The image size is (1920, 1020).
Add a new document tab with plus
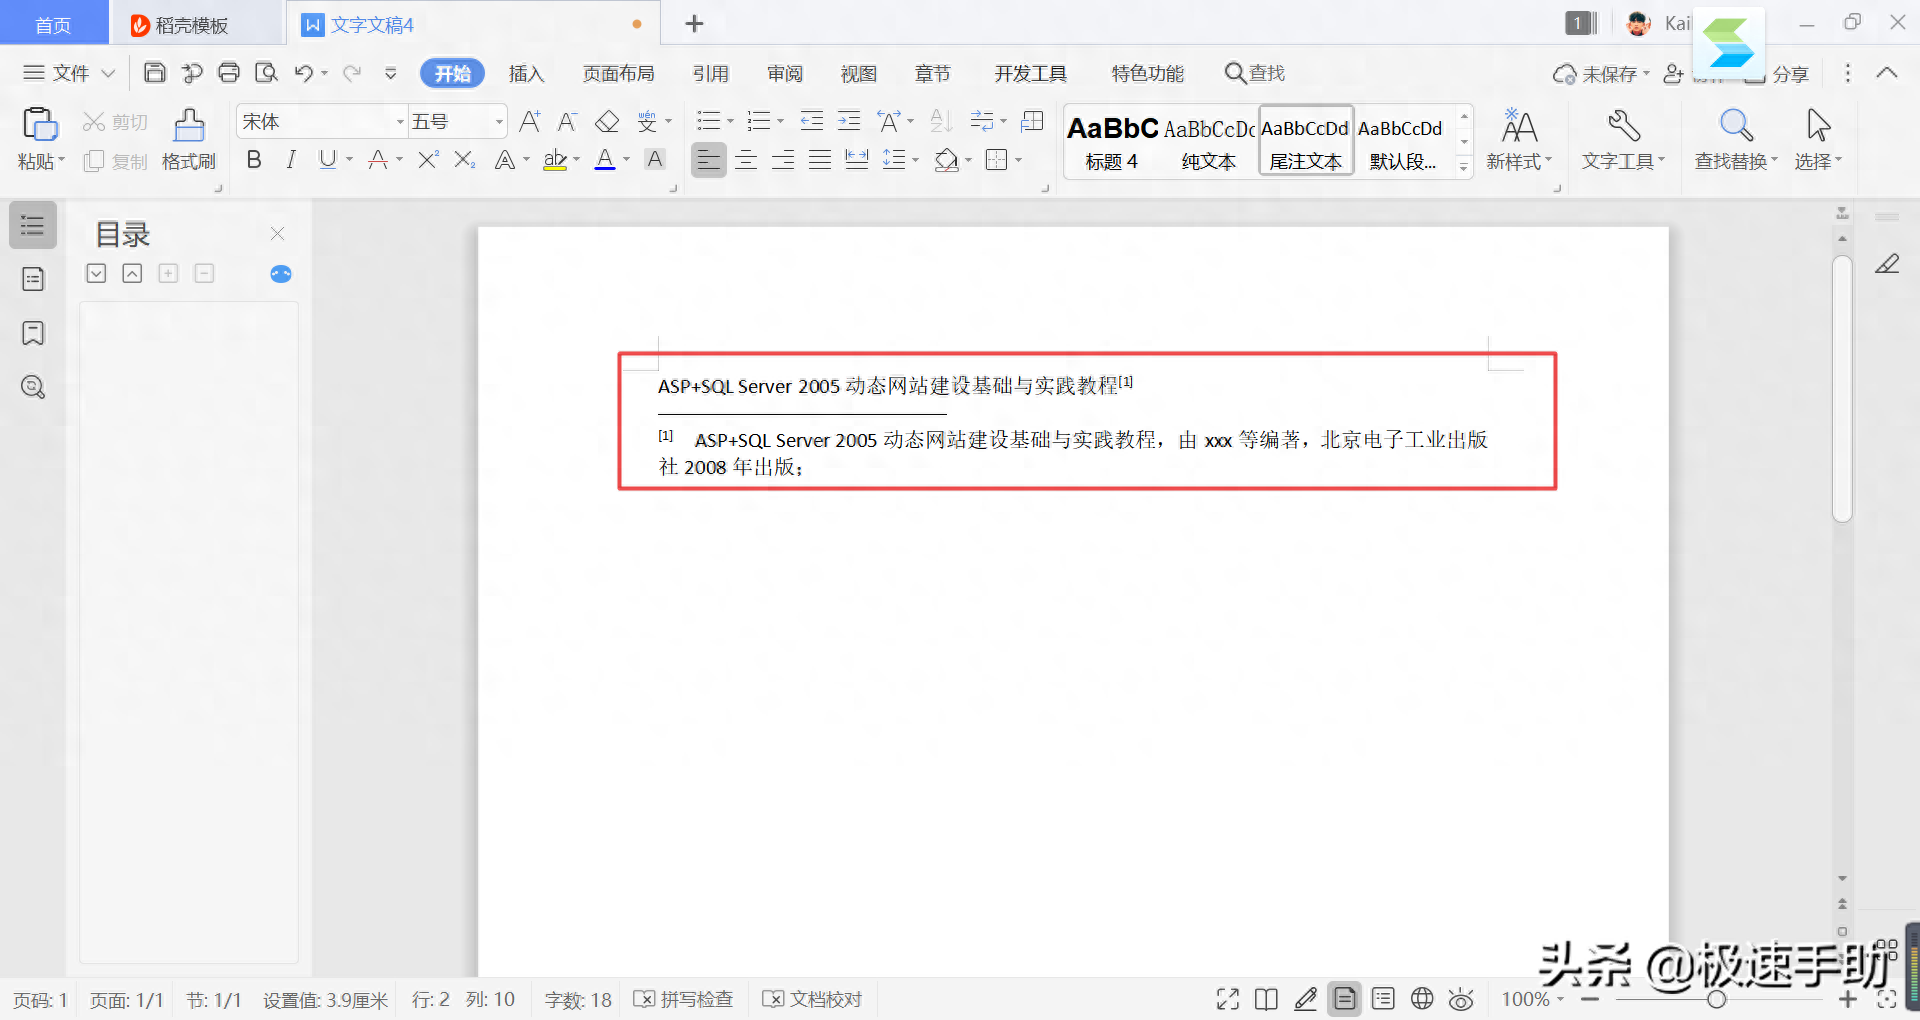pyautogui.click(x=694, y=24)
